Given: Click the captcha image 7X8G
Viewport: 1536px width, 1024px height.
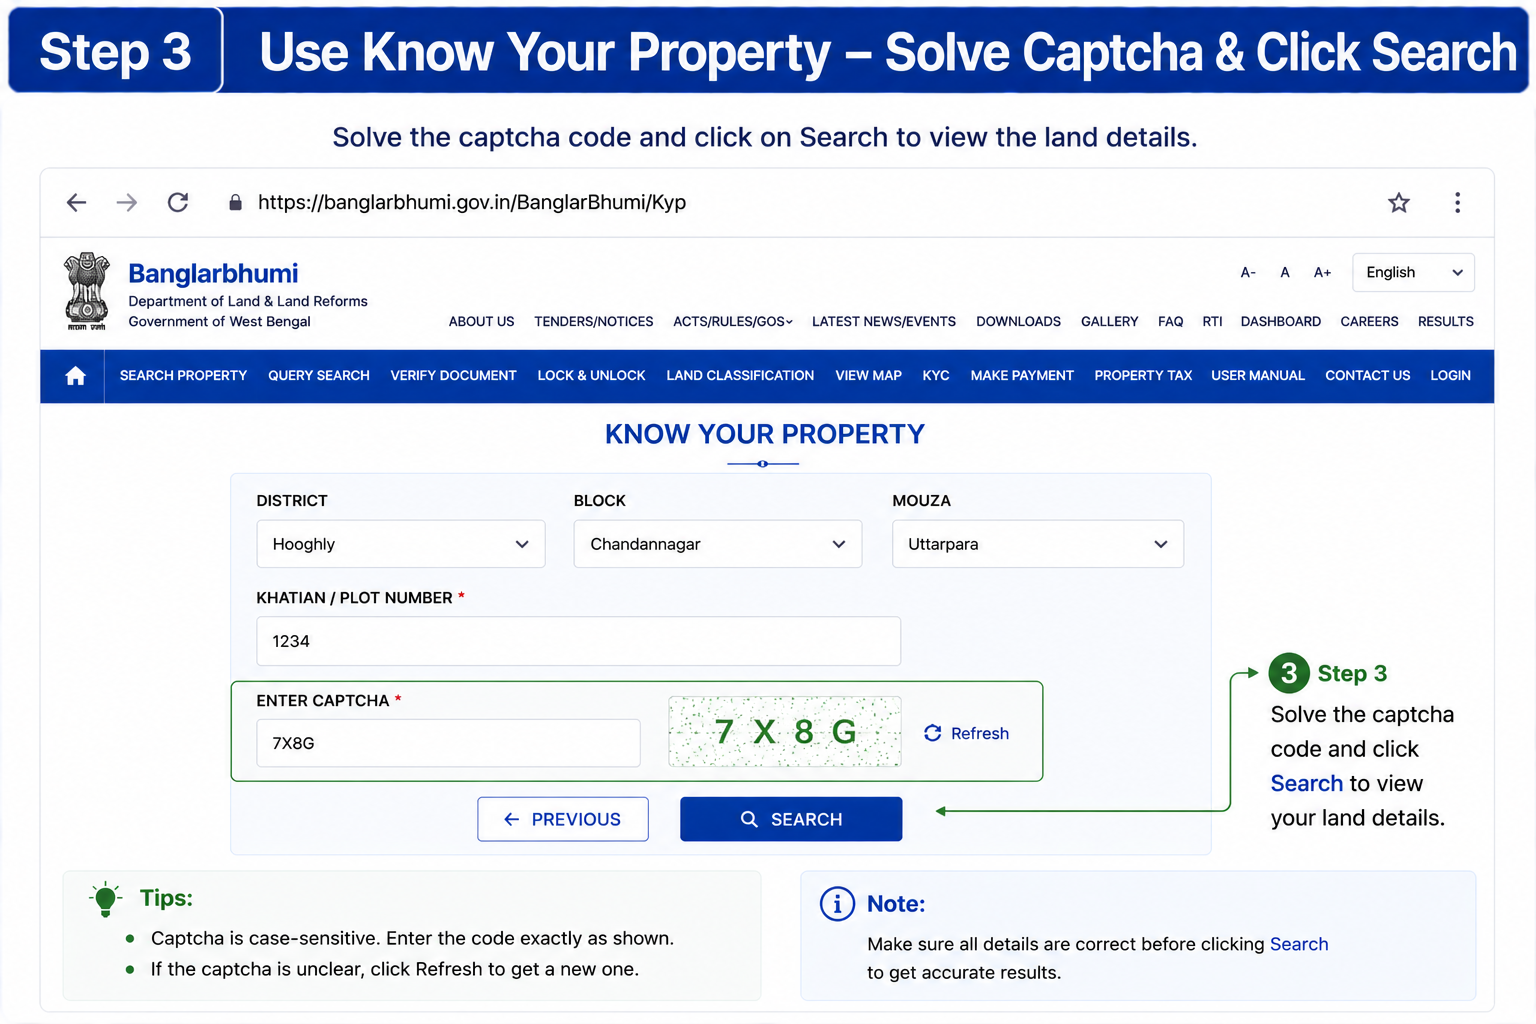Looking at the screenshot, I should tap(785, 732).
